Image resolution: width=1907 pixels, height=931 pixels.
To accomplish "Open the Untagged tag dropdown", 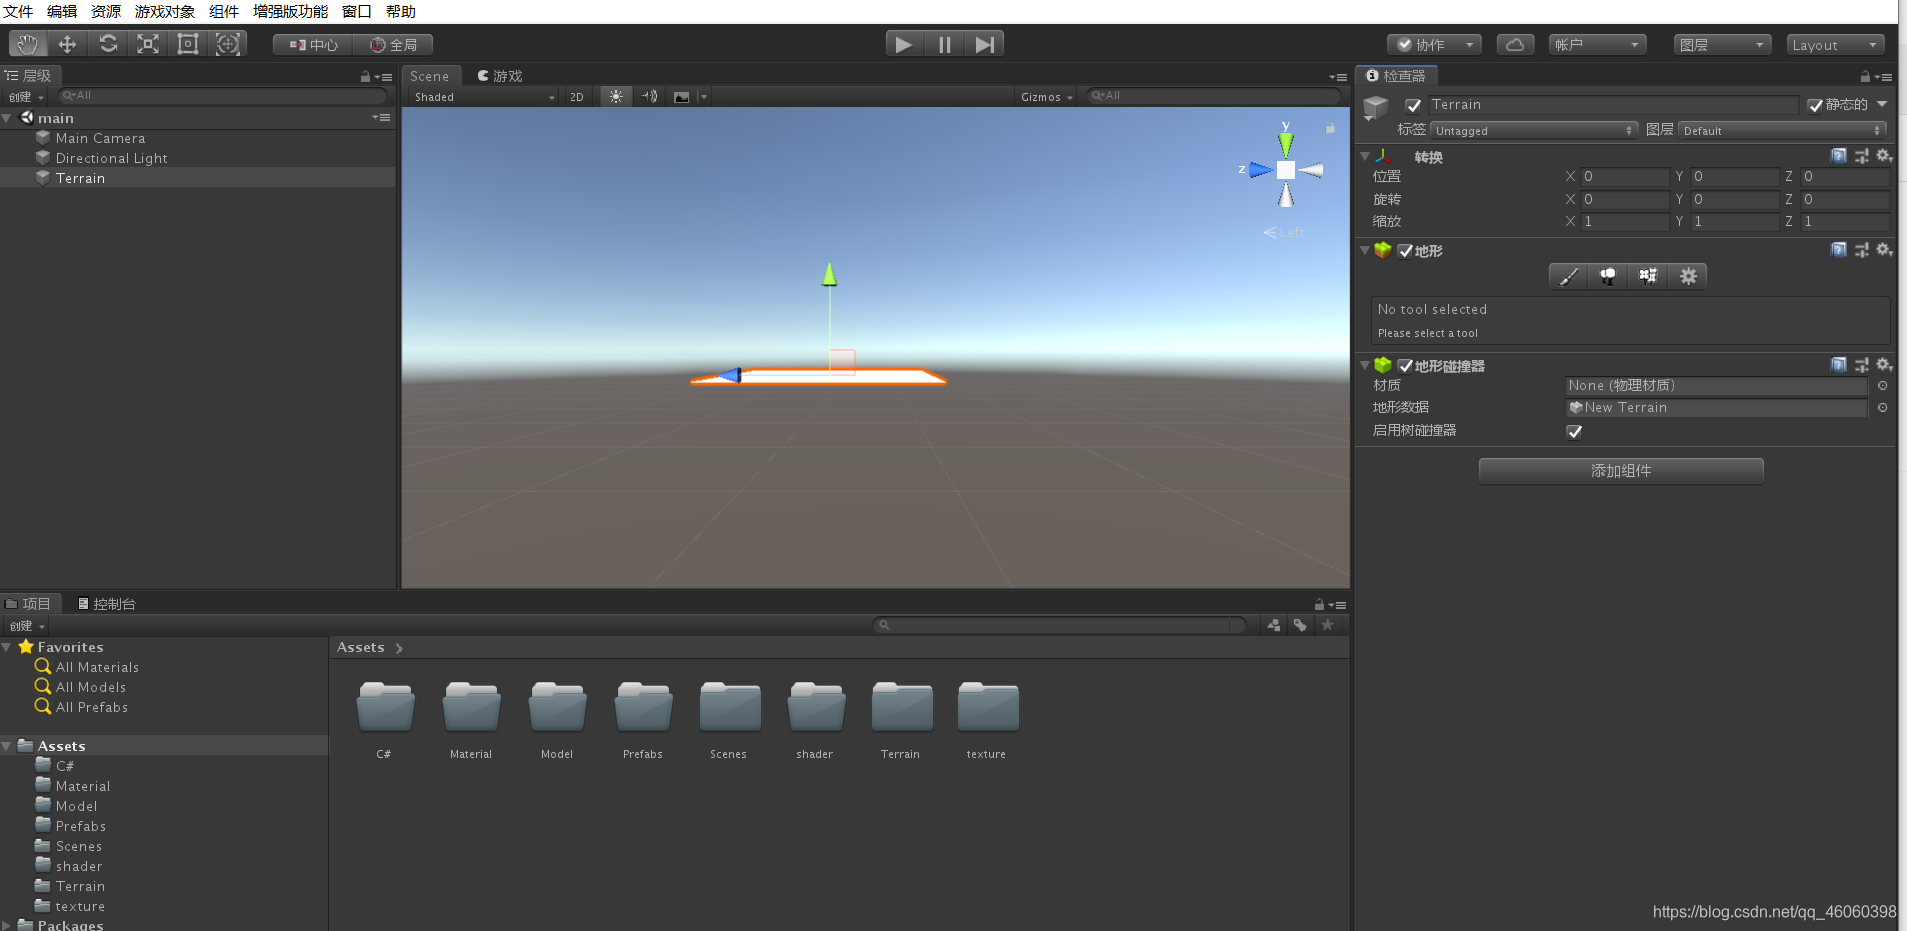I will (x=1534, y=130).
